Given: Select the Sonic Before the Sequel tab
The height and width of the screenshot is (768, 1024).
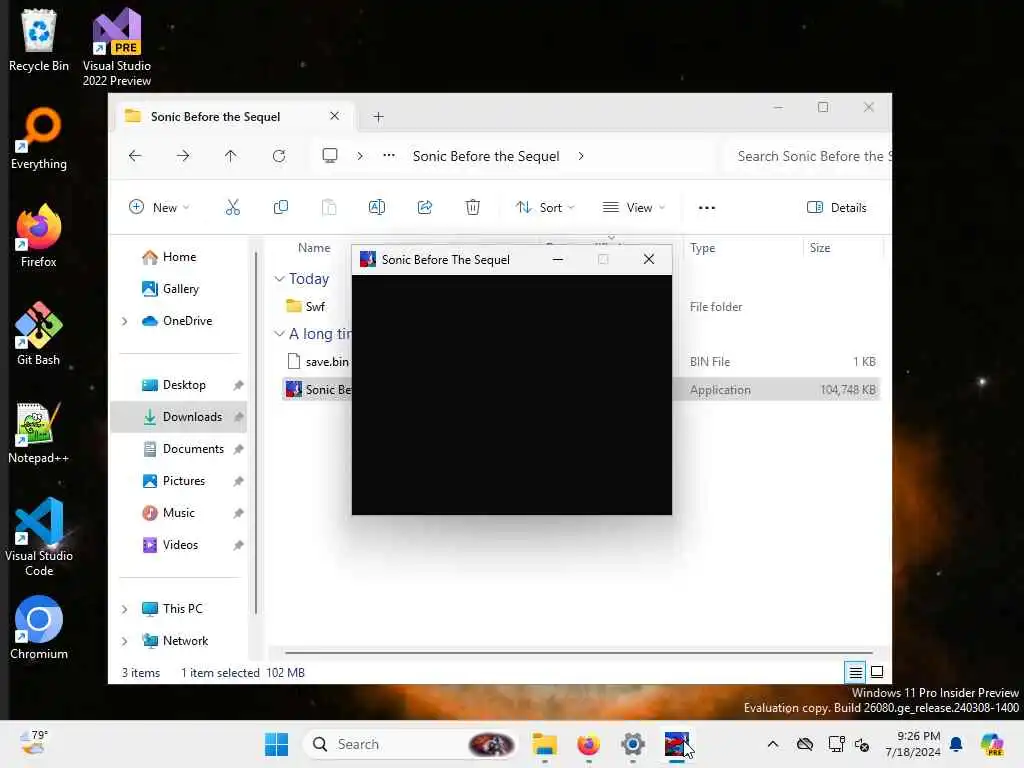Looking at the screenshot, I should [x=234, y=116].
